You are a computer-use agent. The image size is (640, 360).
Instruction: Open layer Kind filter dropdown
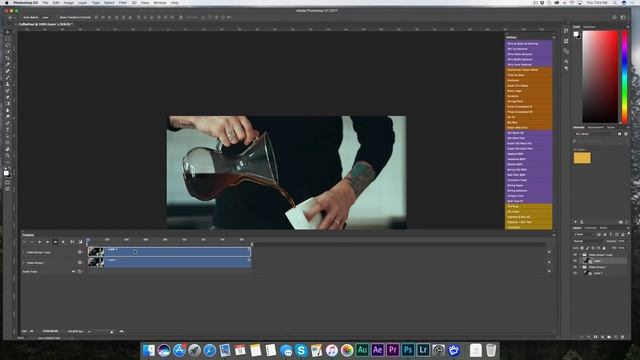(x=584, y=235)
